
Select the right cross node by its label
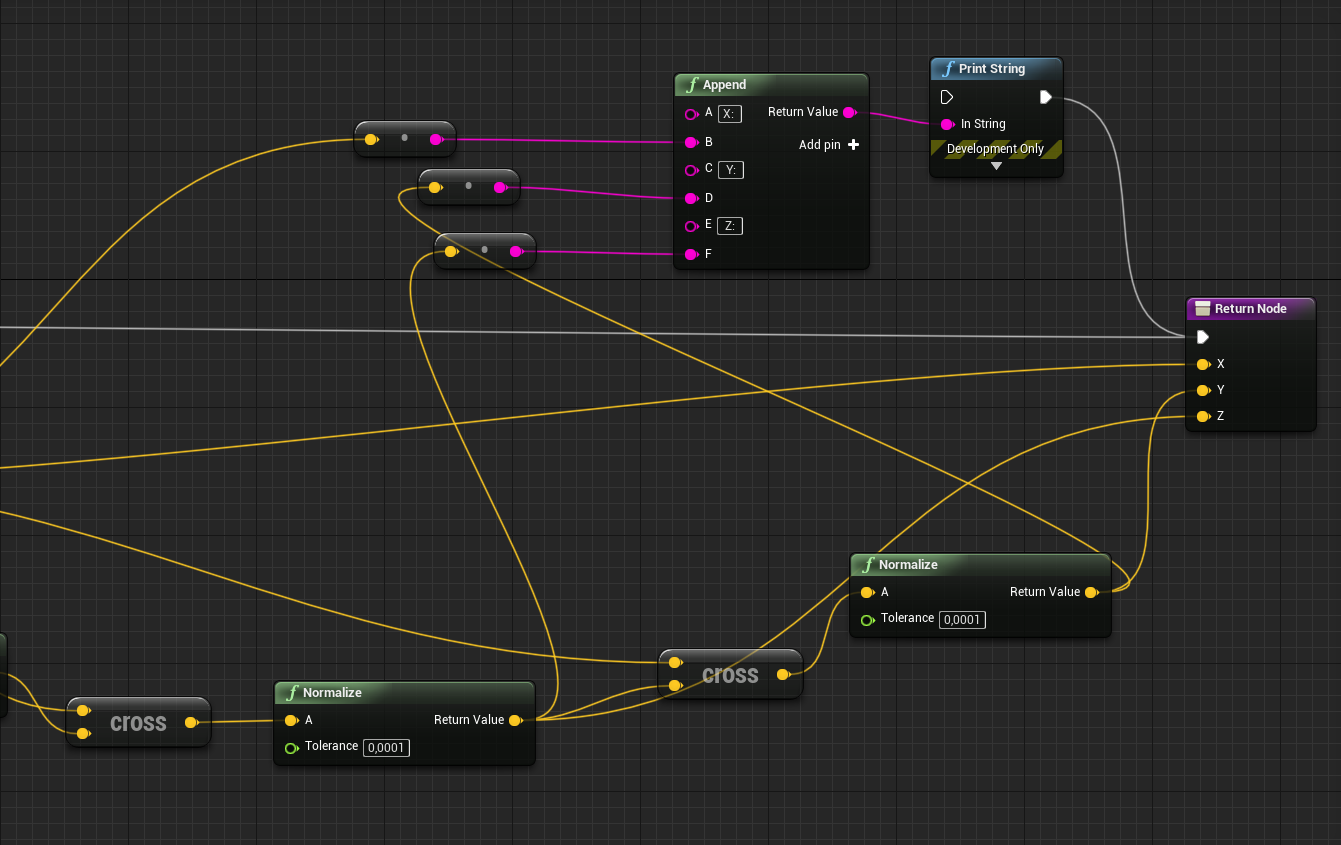pos(730,675)
